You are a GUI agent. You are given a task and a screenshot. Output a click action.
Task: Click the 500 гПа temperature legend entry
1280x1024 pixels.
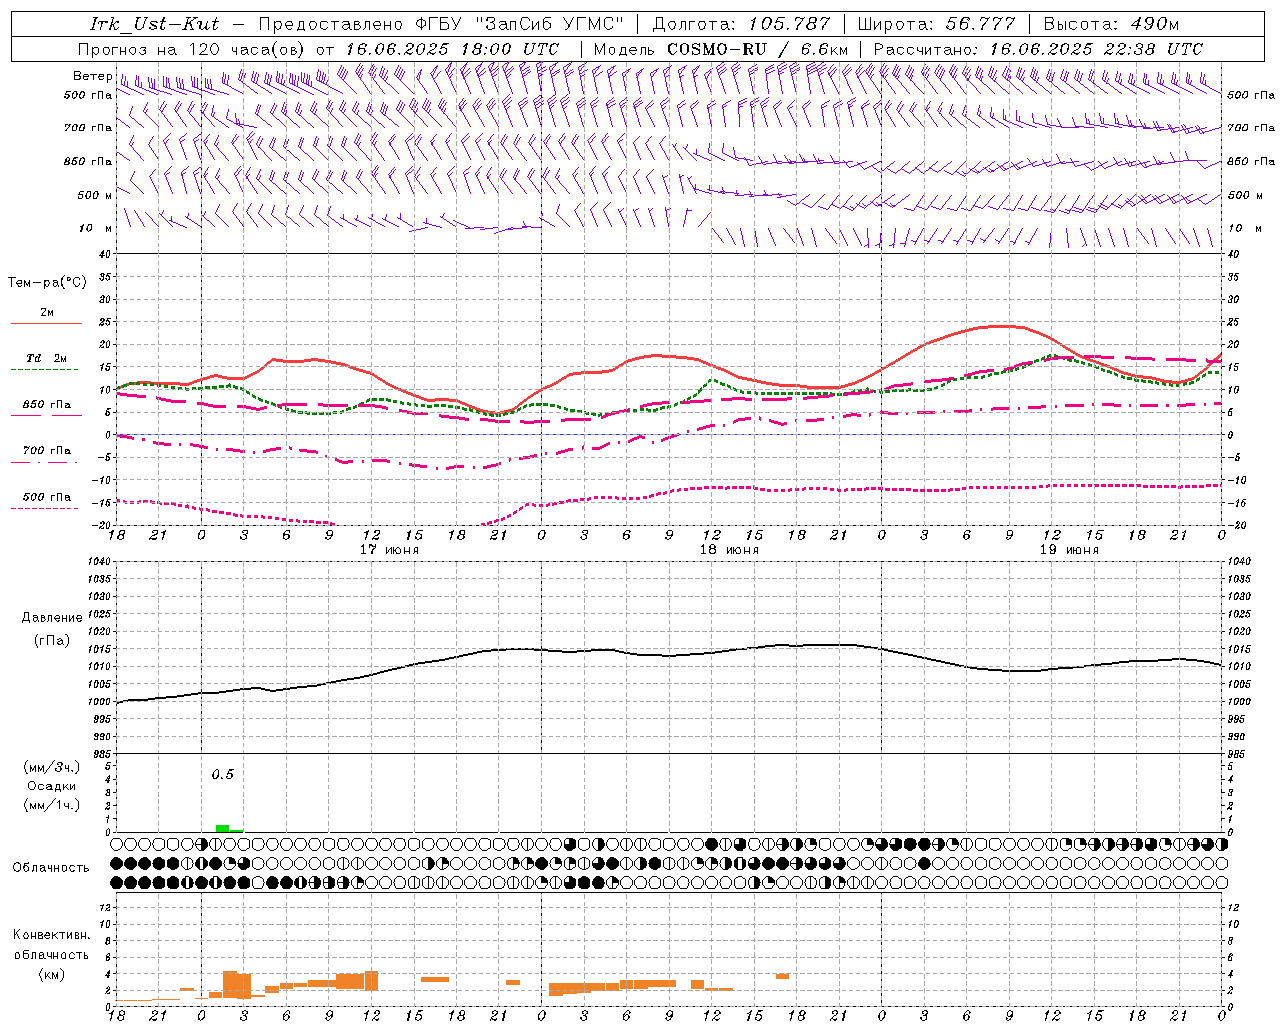click(46, 496)
